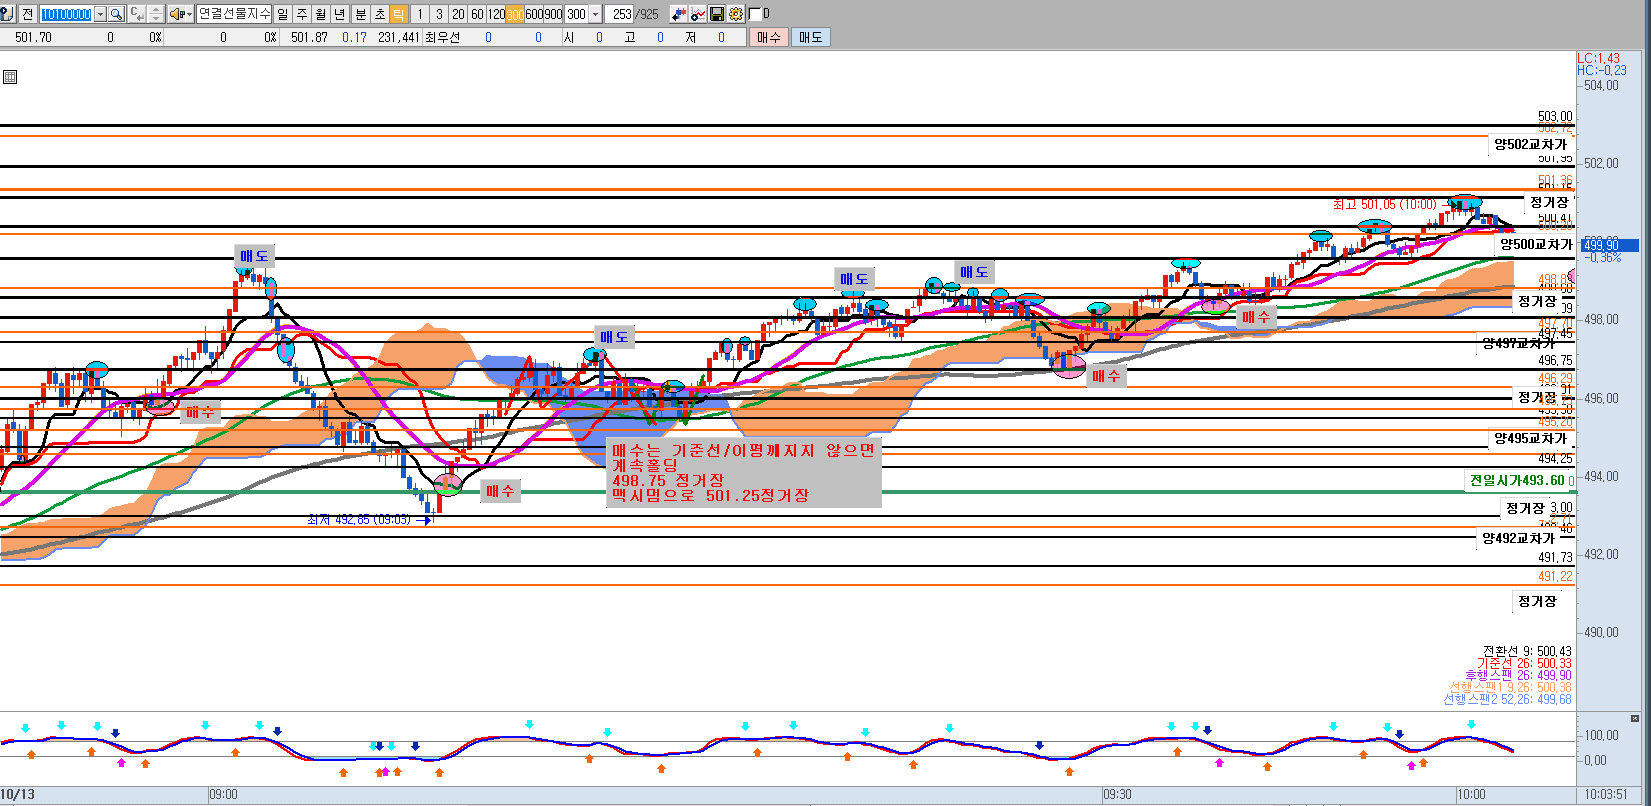The image size is (1651, 806).
Task: Select the 600 tick interval button
Action: coord(534,14)
